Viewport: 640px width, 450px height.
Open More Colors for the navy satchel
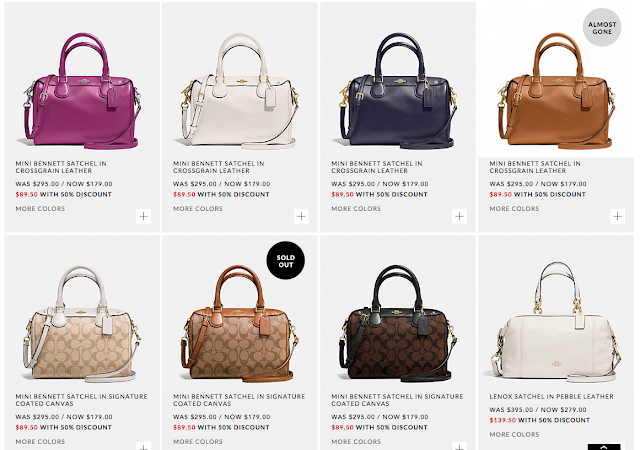(356, 209)
